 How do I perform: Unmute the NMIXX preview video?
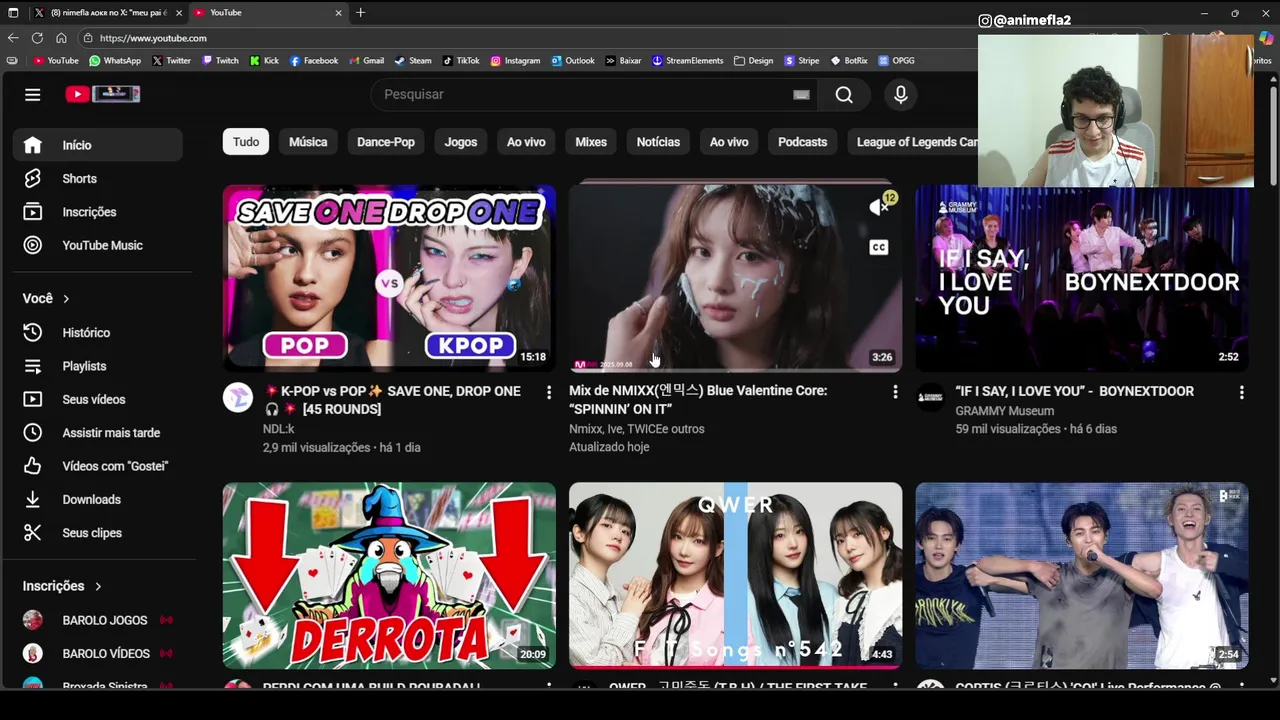pos(878,207)
